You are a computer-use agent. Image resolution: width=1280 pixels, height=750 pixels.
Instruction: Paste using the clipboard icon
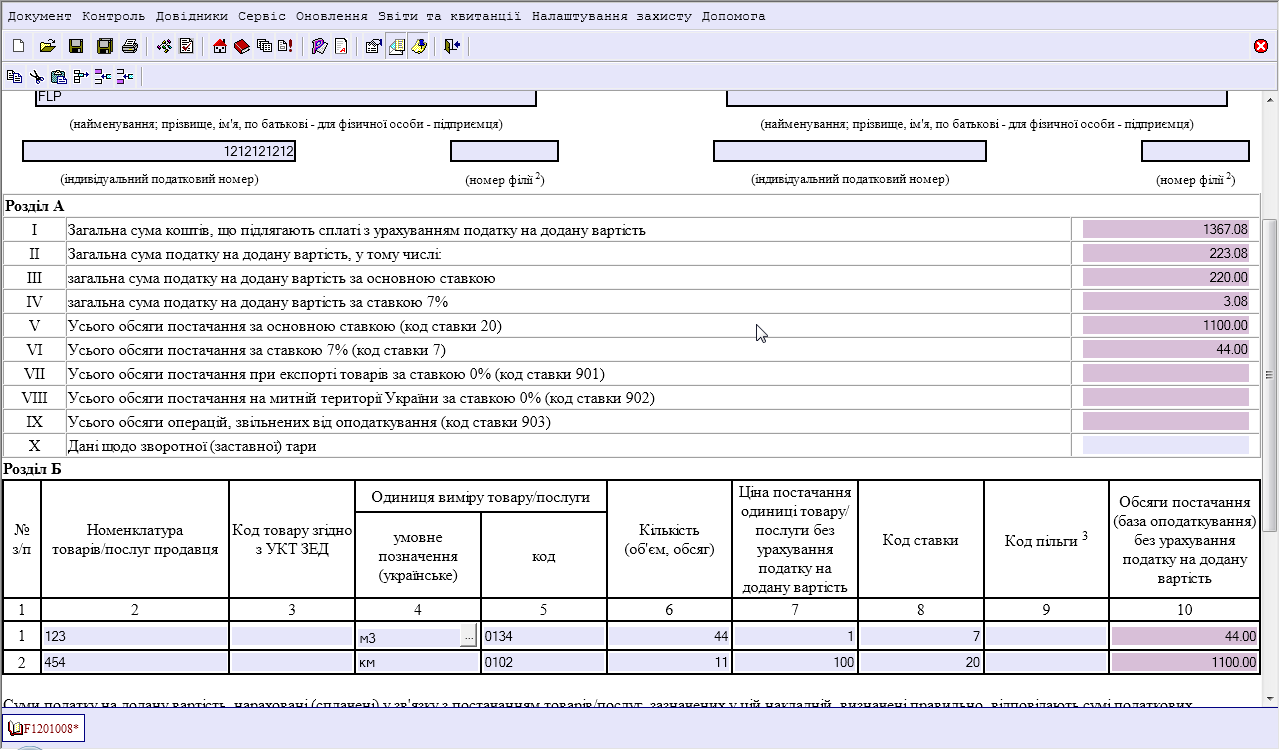click(x=58, y=76)
